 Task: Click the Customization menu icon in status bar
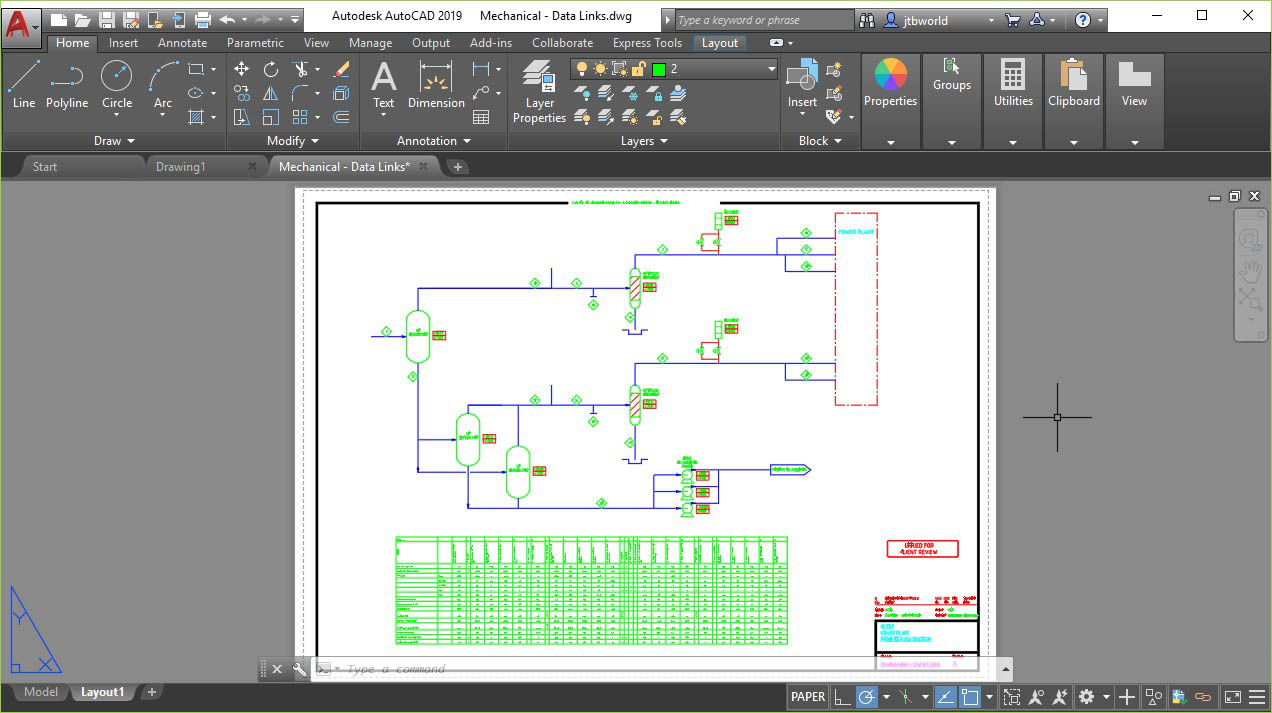1255,697
